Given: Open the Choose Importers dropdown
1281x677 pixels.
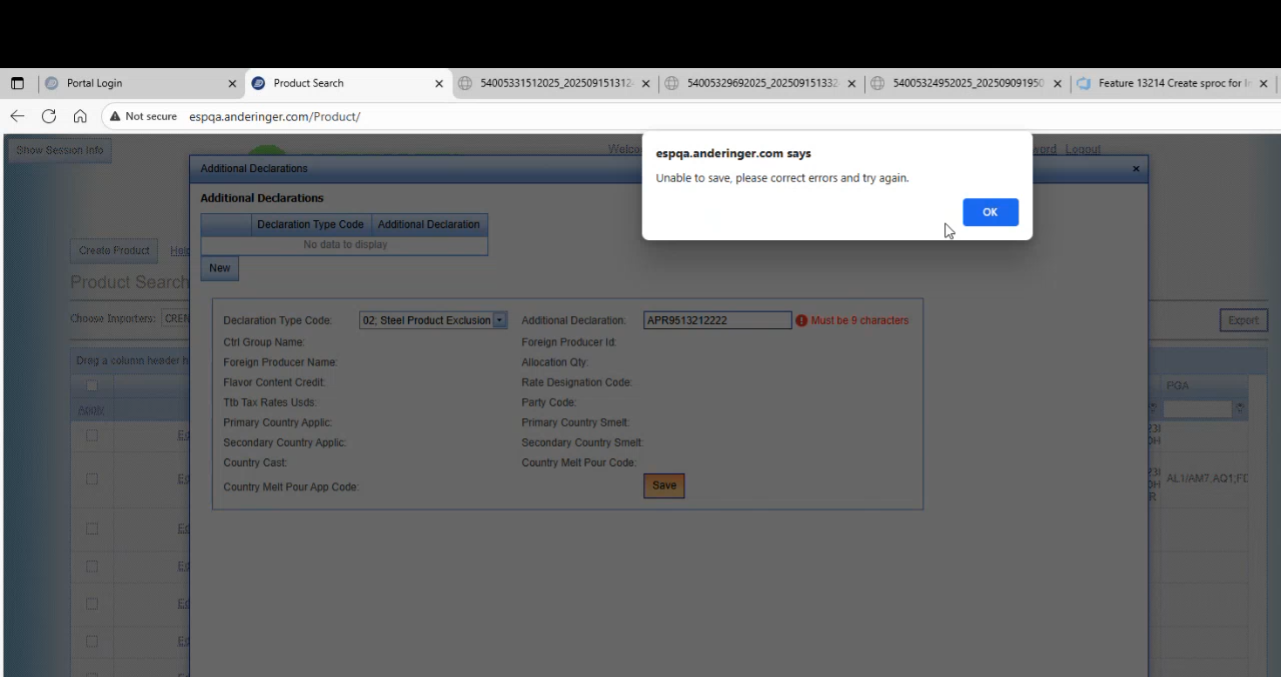Looking at the screenshot, I should coord(176,319).
